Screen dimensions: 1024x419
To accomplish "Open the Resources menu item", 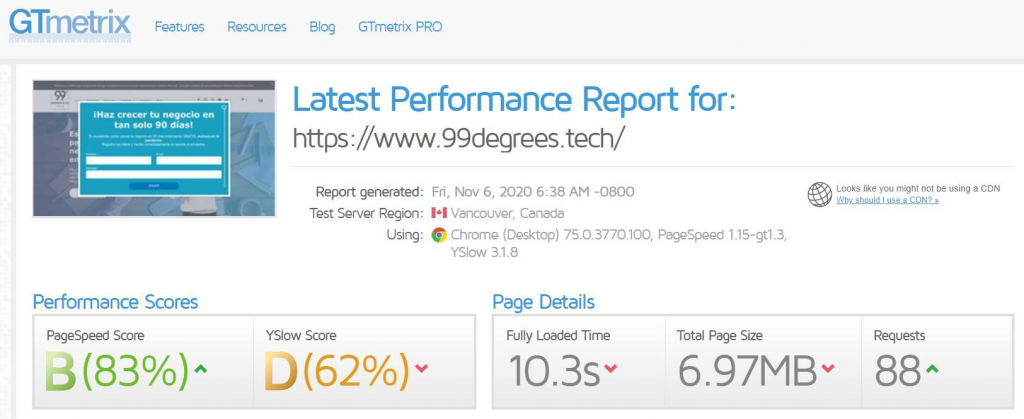I will click(257, 27).
